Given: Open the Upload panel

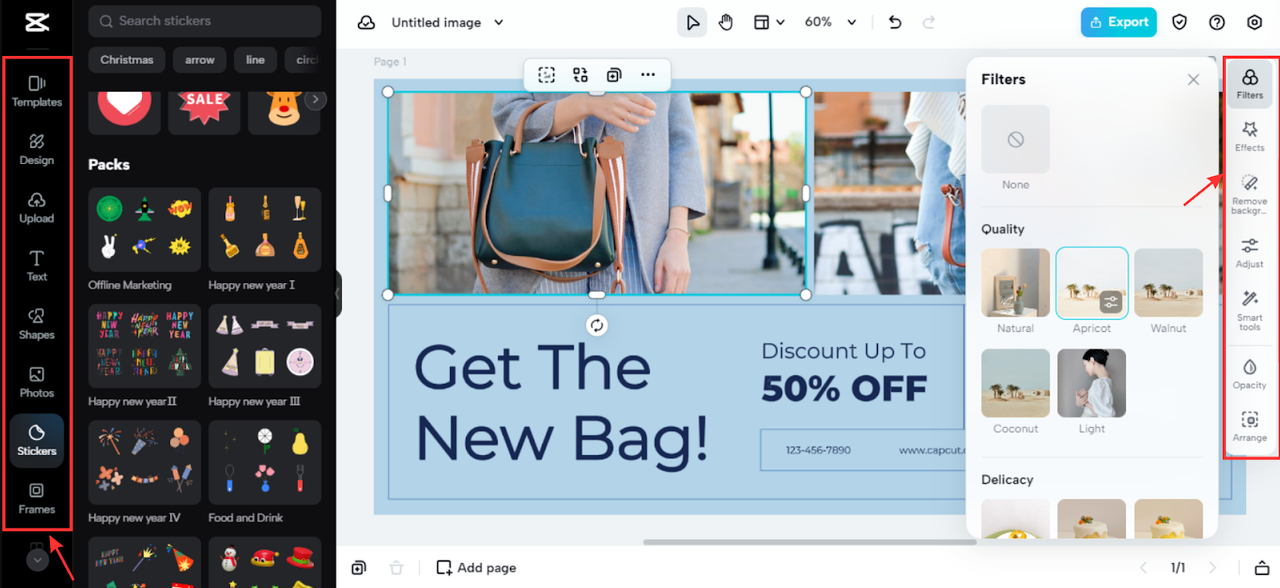Looking at the screenshot, I should 37,207.
